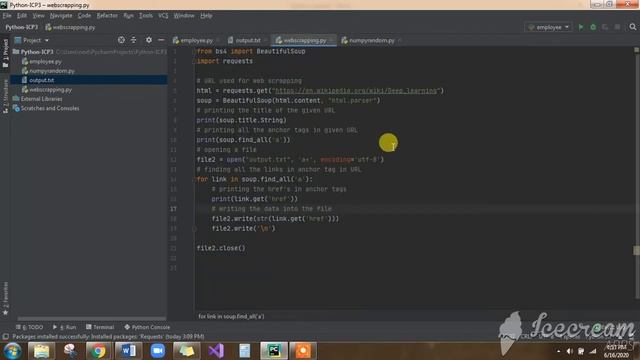This screenshot has width=640, height=360.
Task: Run the employee configuration
Action: tap(581, 27)
